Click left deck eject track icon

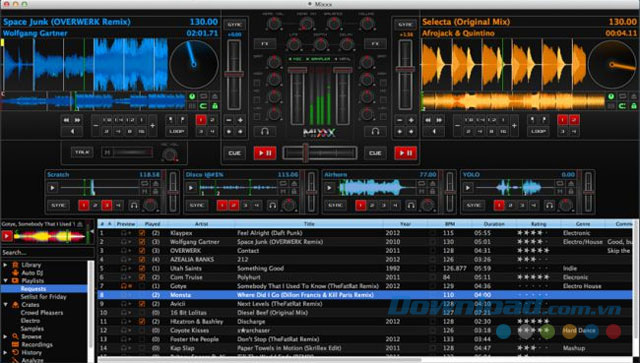coord(215,96)
